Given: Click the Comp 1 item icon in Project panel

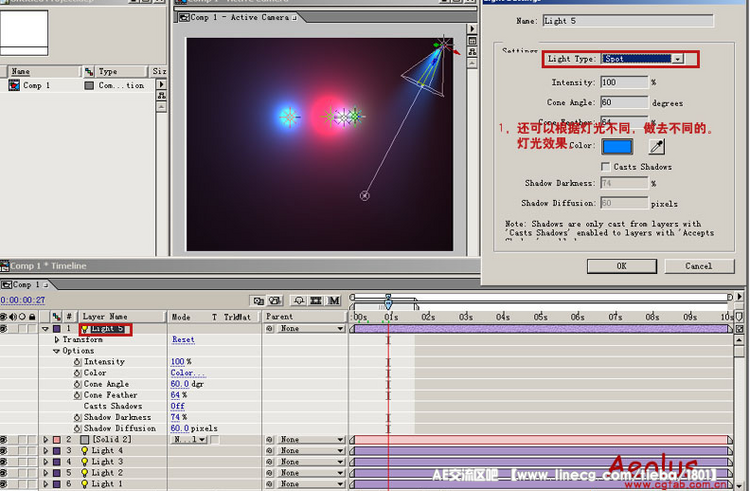Looking at the screenshot, I should (x=14, y=86).
